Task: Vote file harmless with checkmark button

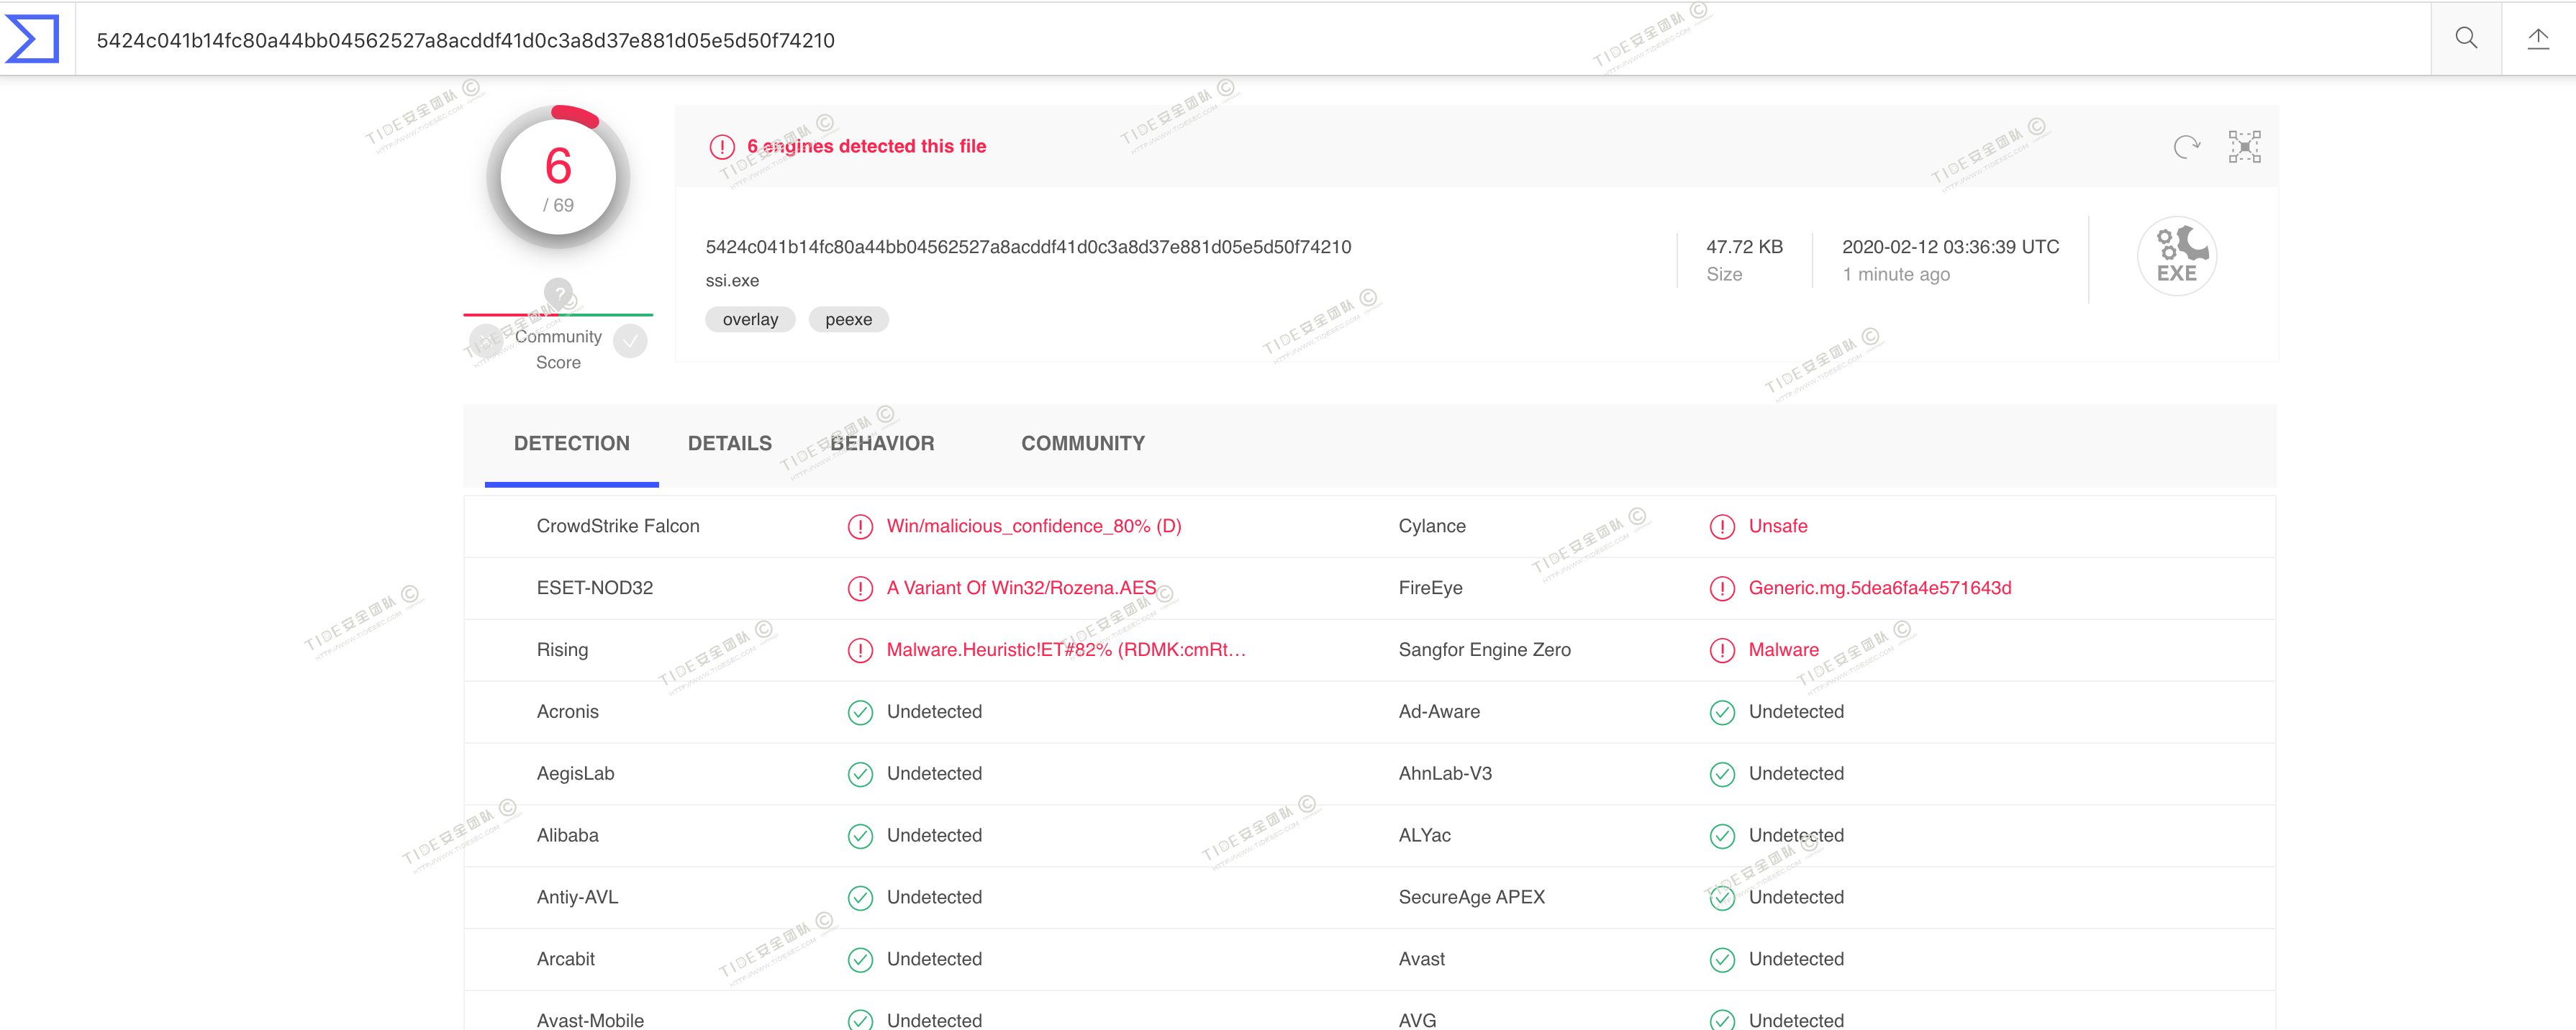Action: point(630,341)
